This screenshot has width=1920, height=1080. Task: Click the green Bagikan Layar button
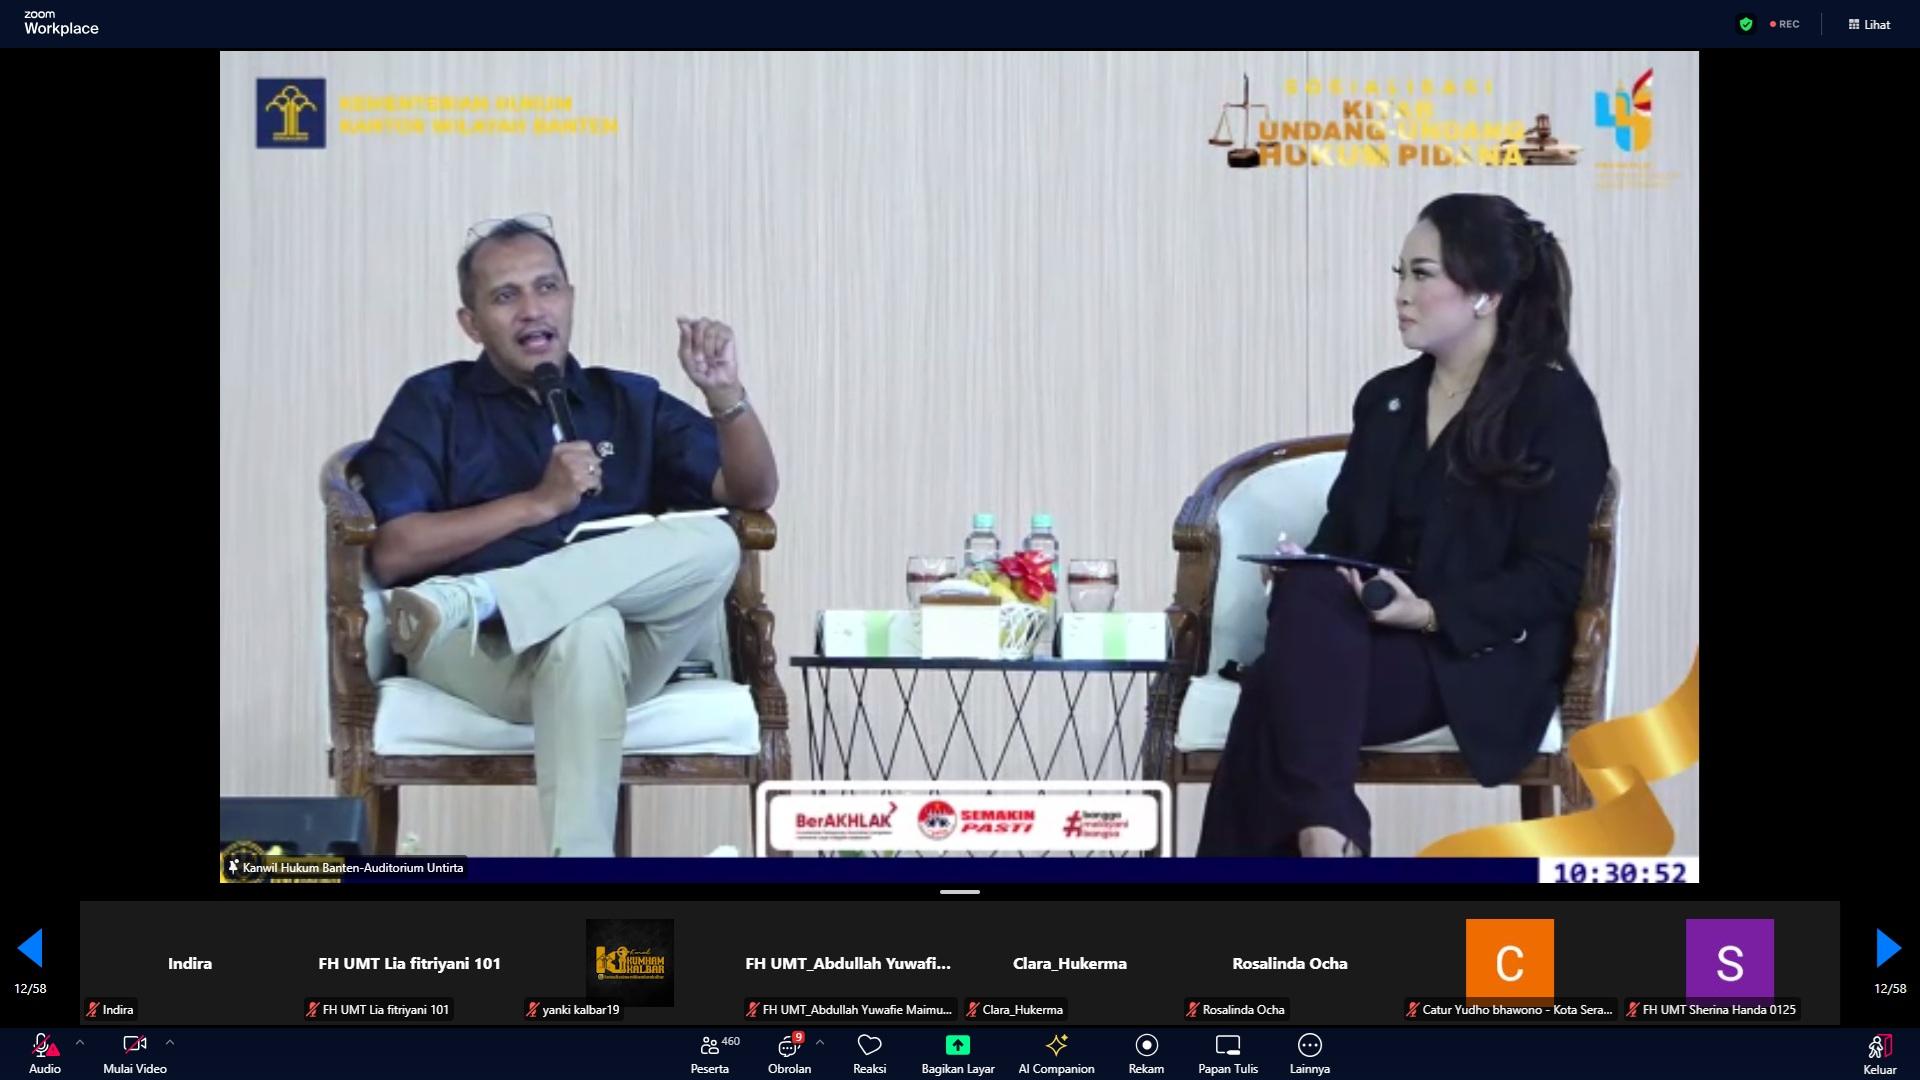957,1053
